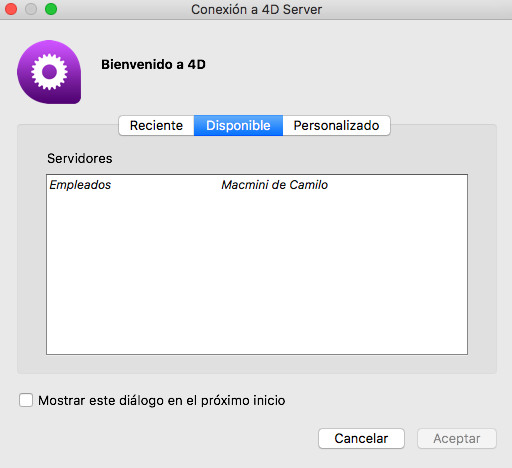Enable the Mostrar este diálogo checkbox
512x468 pixels.
(x=26, y=400)
